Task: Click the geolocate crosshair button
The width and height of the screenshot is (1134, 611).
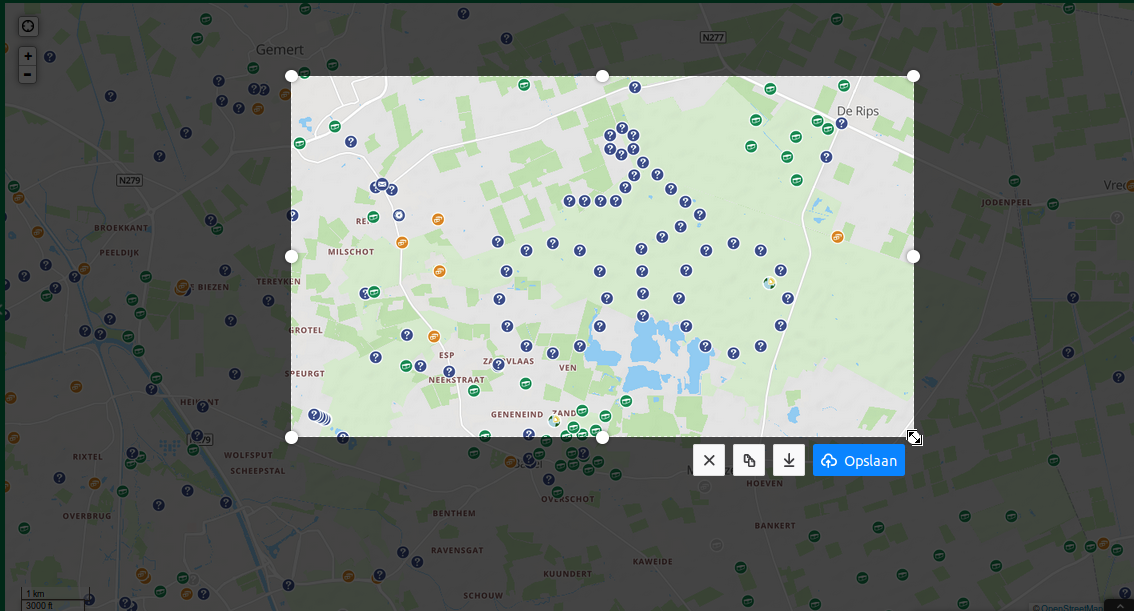Action: click(x=28, y=27)
